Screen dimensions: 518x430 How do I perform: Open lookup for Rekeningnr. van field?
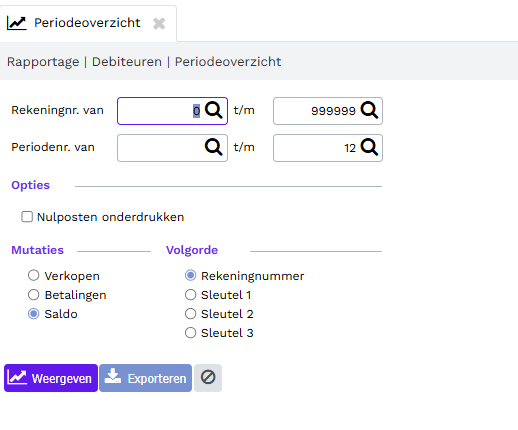pos(213,110)
